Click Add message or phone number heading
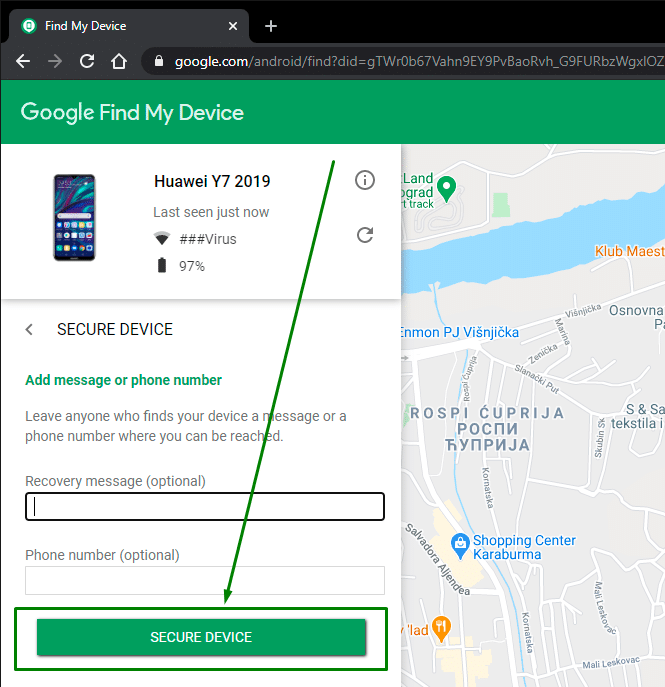The width and height of the screenshot is (665, 687). pyautogui.click(x=124, y=380)
